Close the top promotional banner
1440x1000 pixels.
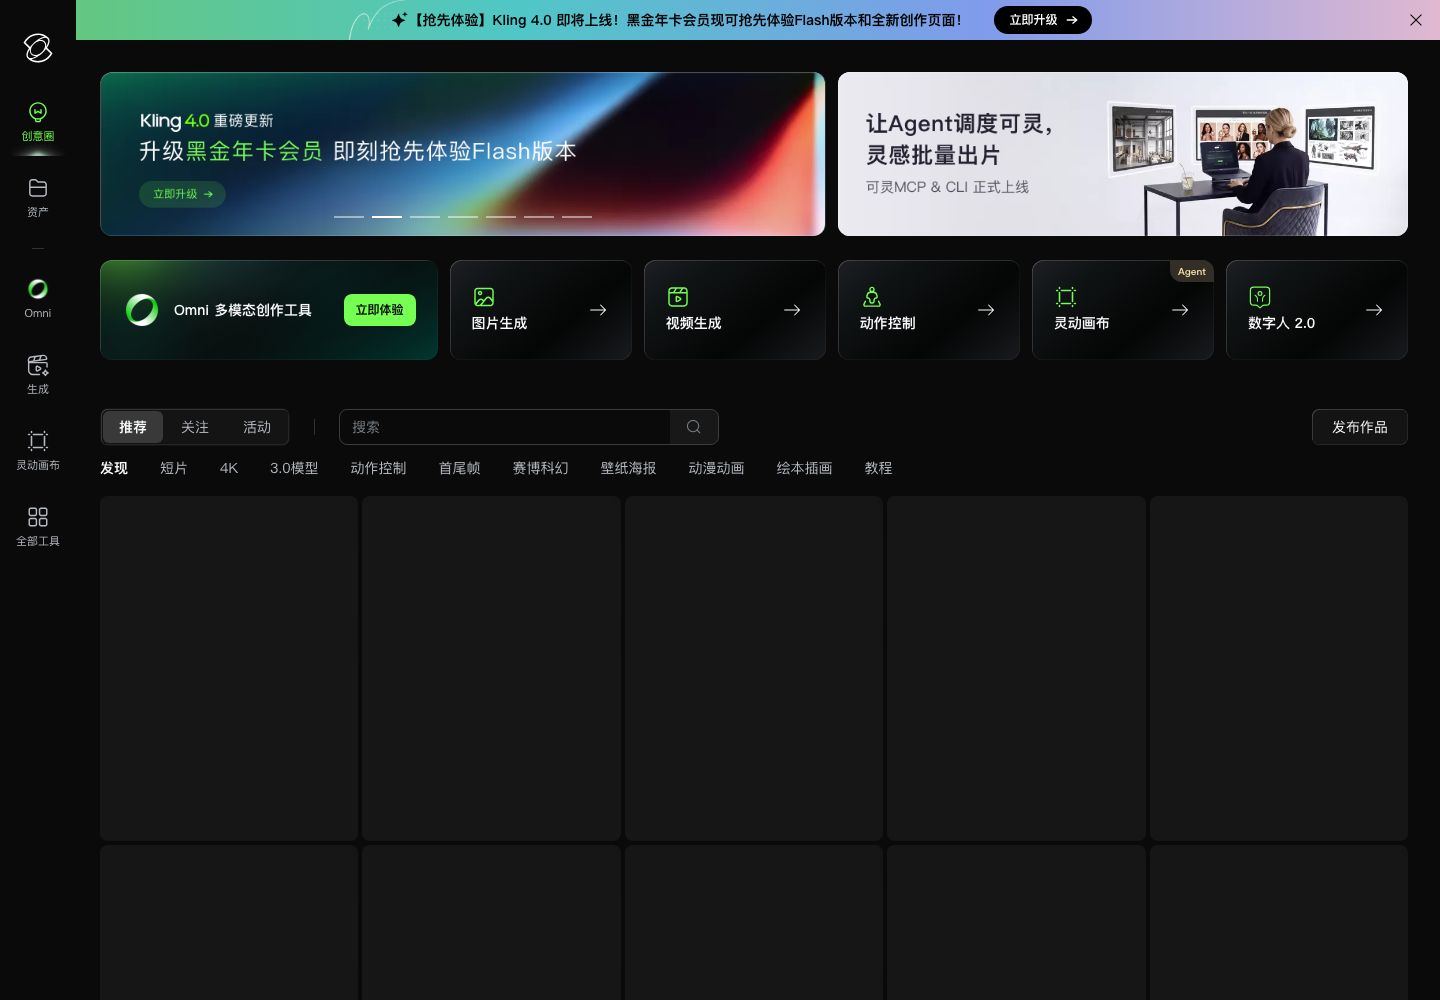[x=1416, y=20]
